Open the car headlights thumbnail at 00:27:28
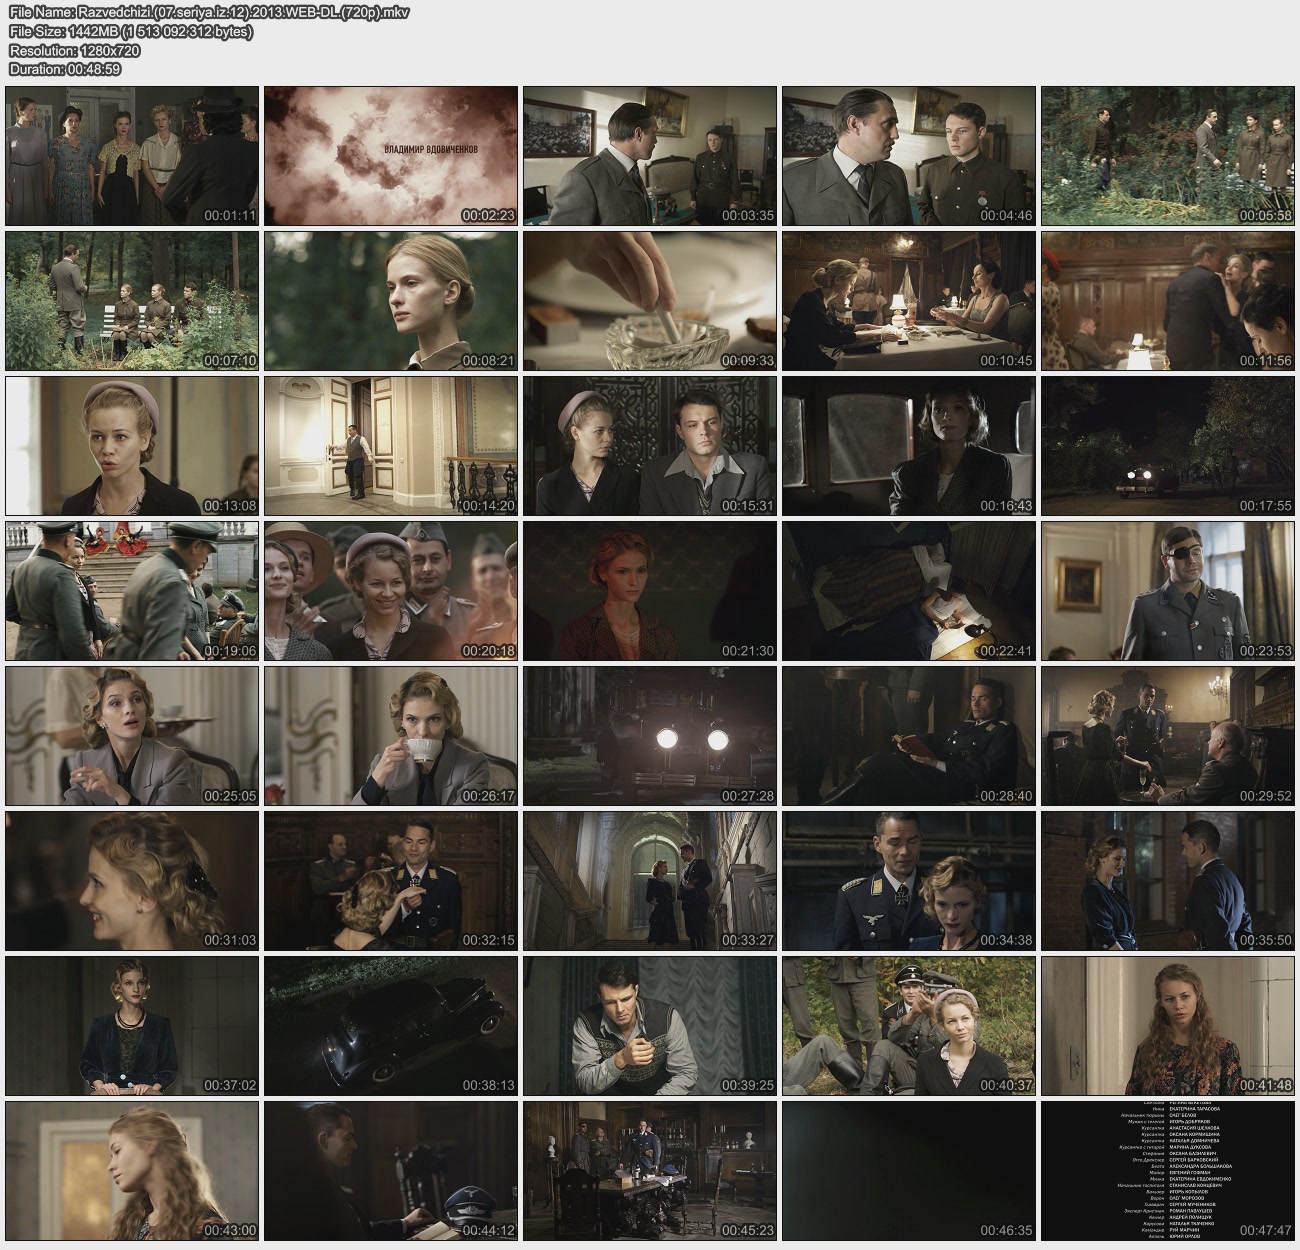The height and width of the screenshot is (1250, 1300). [650, 735]
